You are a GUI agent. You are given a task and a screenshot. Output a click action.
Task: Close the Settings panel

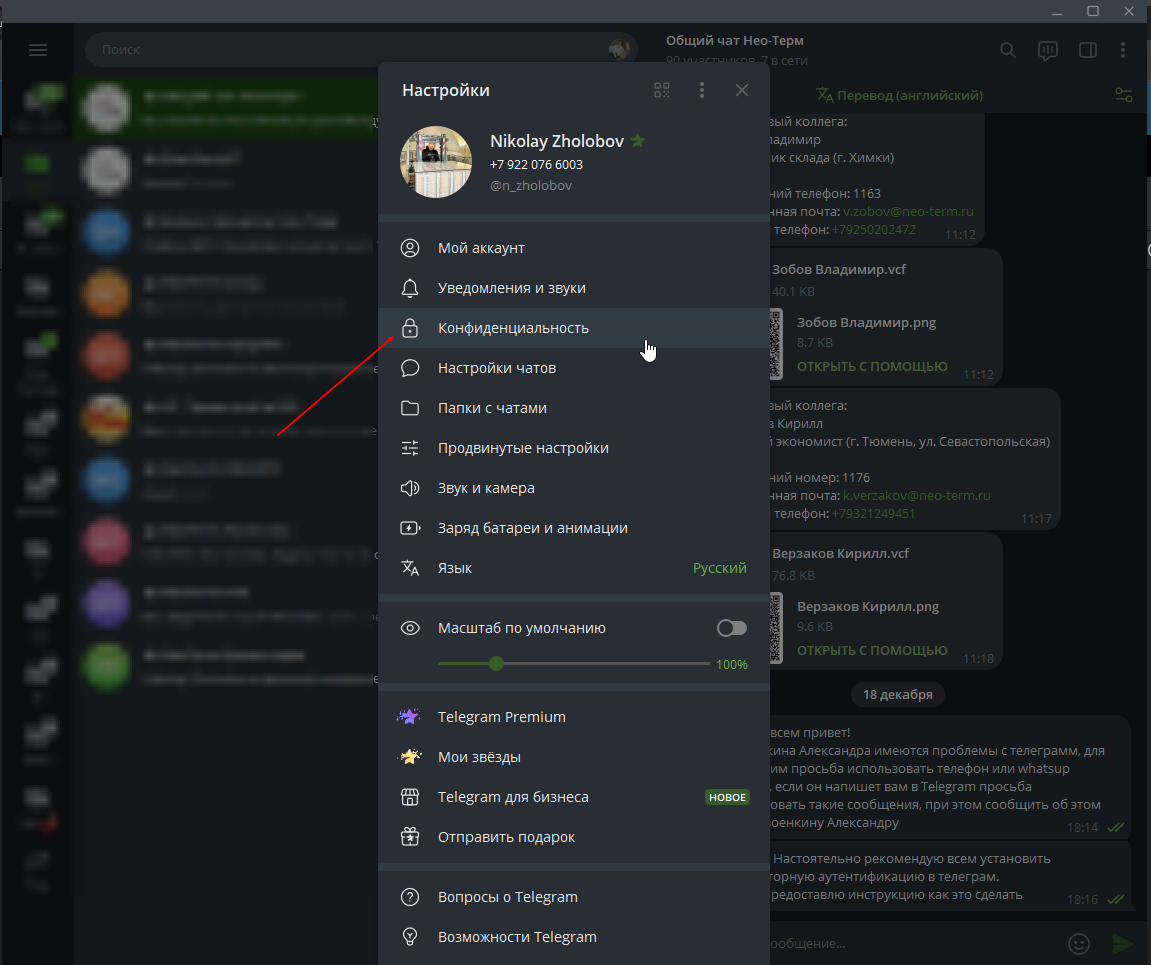coord(742,90)
